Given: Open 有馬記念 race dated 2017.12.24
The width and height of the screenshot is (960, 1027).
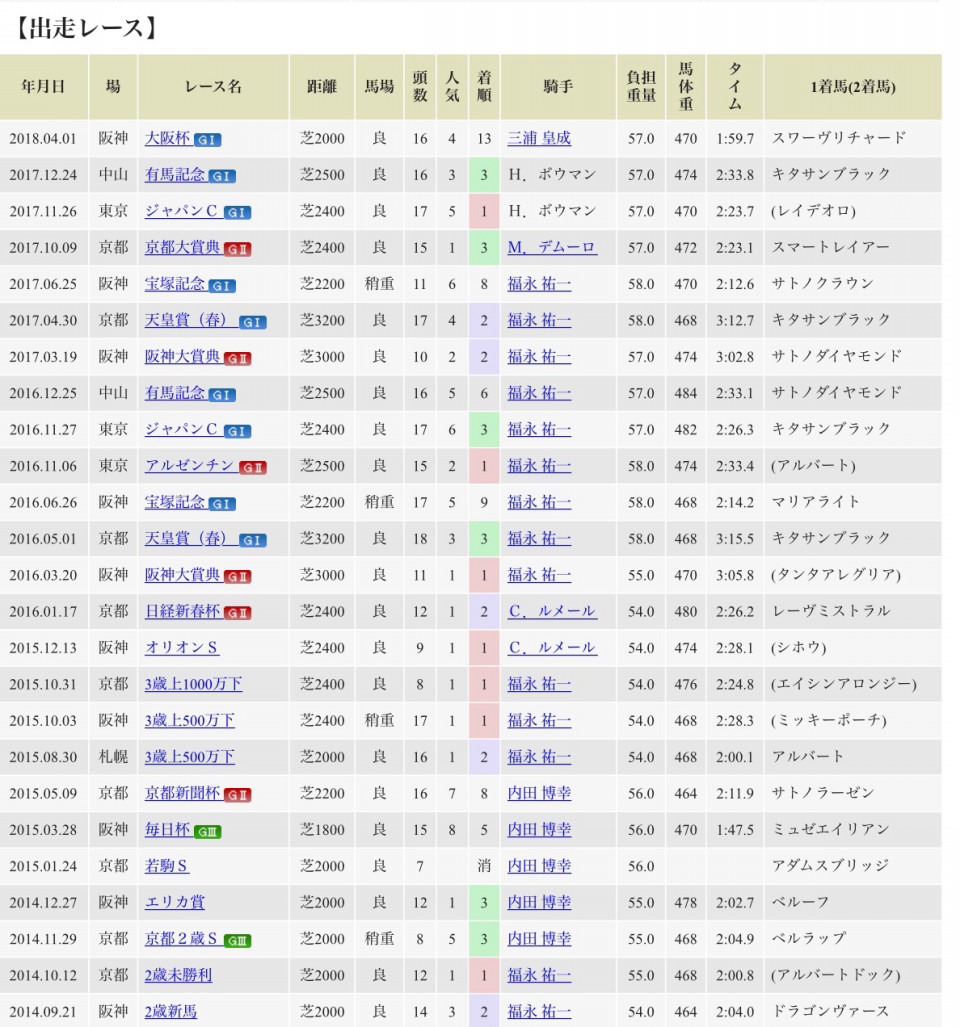Looking at the screenshot, I should [175, 175].
